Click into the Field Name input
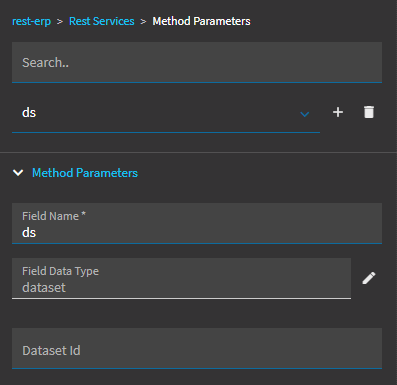Screen dimensions: 397x385 [197, 223]
